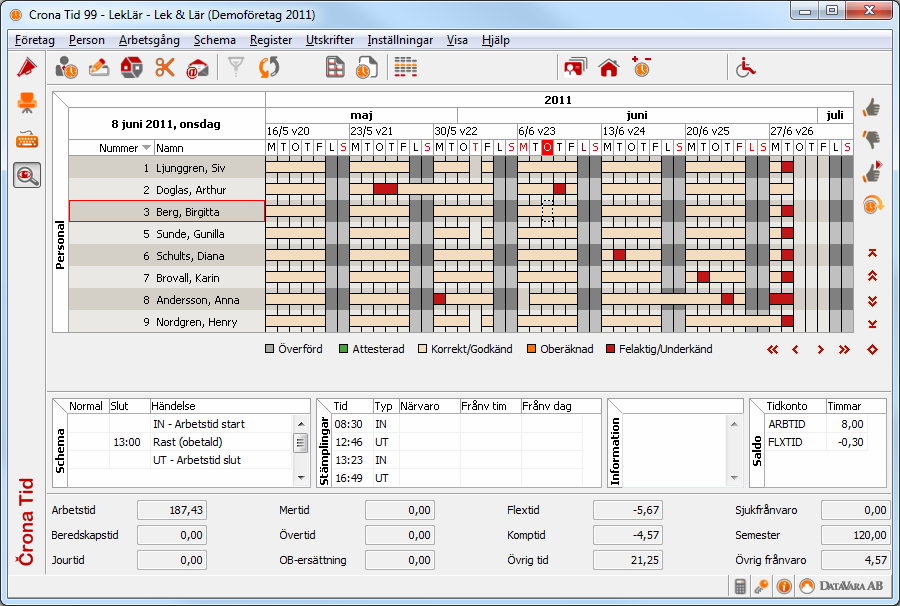Viewport: 900px width, 606px height.
Task: Open the Inställningar menu
Action: click(400, 40)
